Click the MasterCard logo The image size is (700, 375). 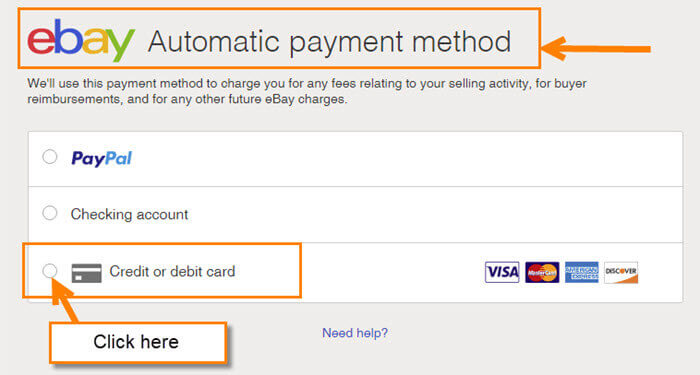(x=542, y=272)
